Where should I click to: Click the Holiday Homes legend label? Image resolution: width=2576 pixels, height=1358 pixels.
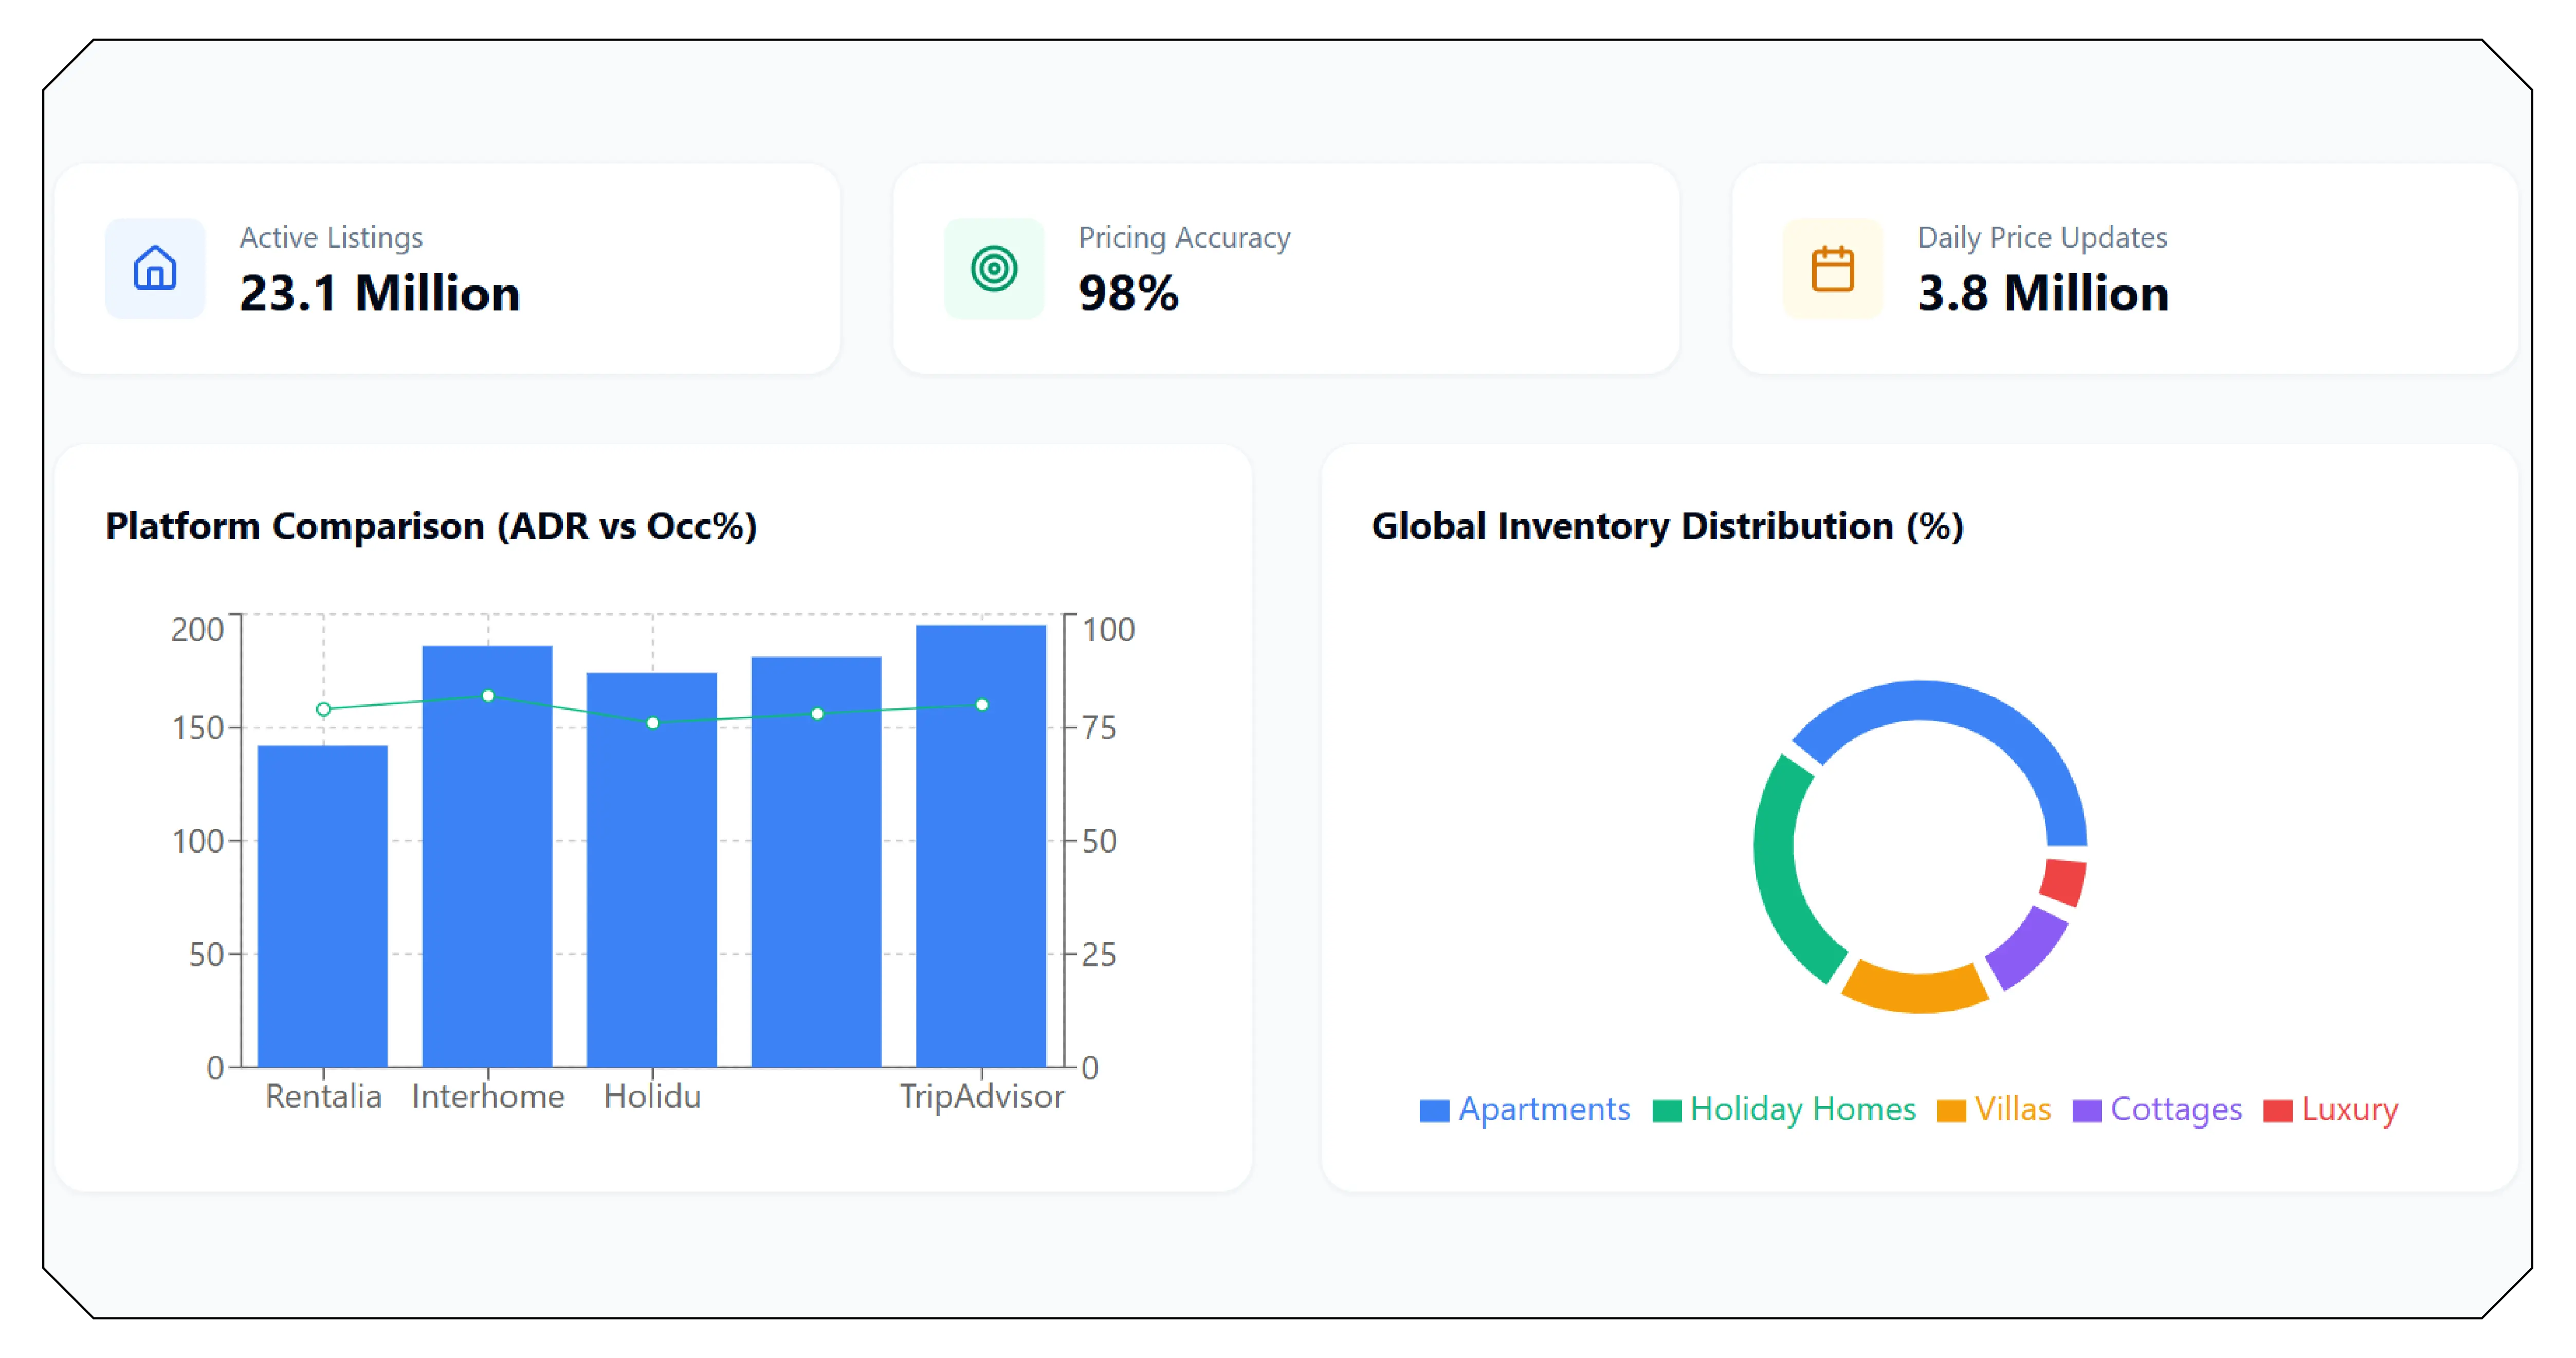click(x=1803, y=1110)
